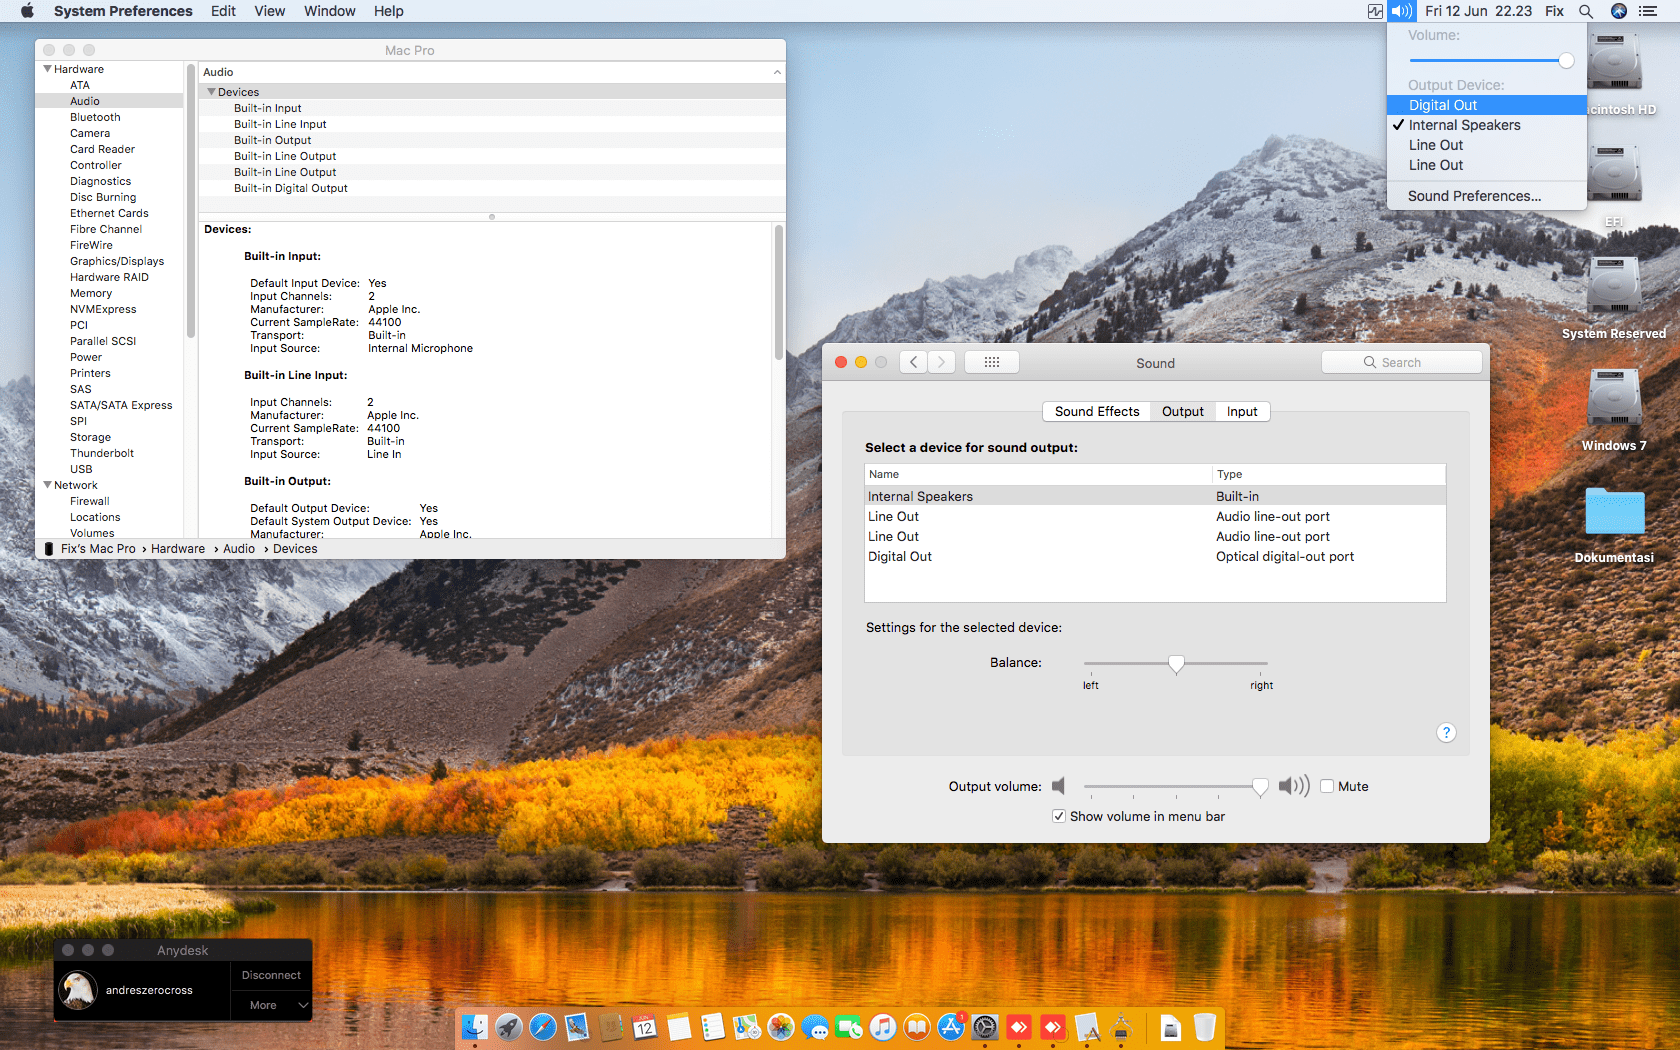
Task: Launch iTunes from the Dock
Action: 883,1027
